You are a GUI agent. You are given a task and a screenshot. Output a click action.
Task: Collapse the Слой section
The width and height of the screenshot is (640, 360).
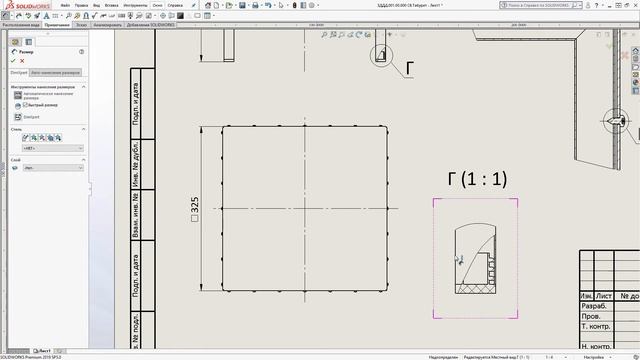click(83, 160)
